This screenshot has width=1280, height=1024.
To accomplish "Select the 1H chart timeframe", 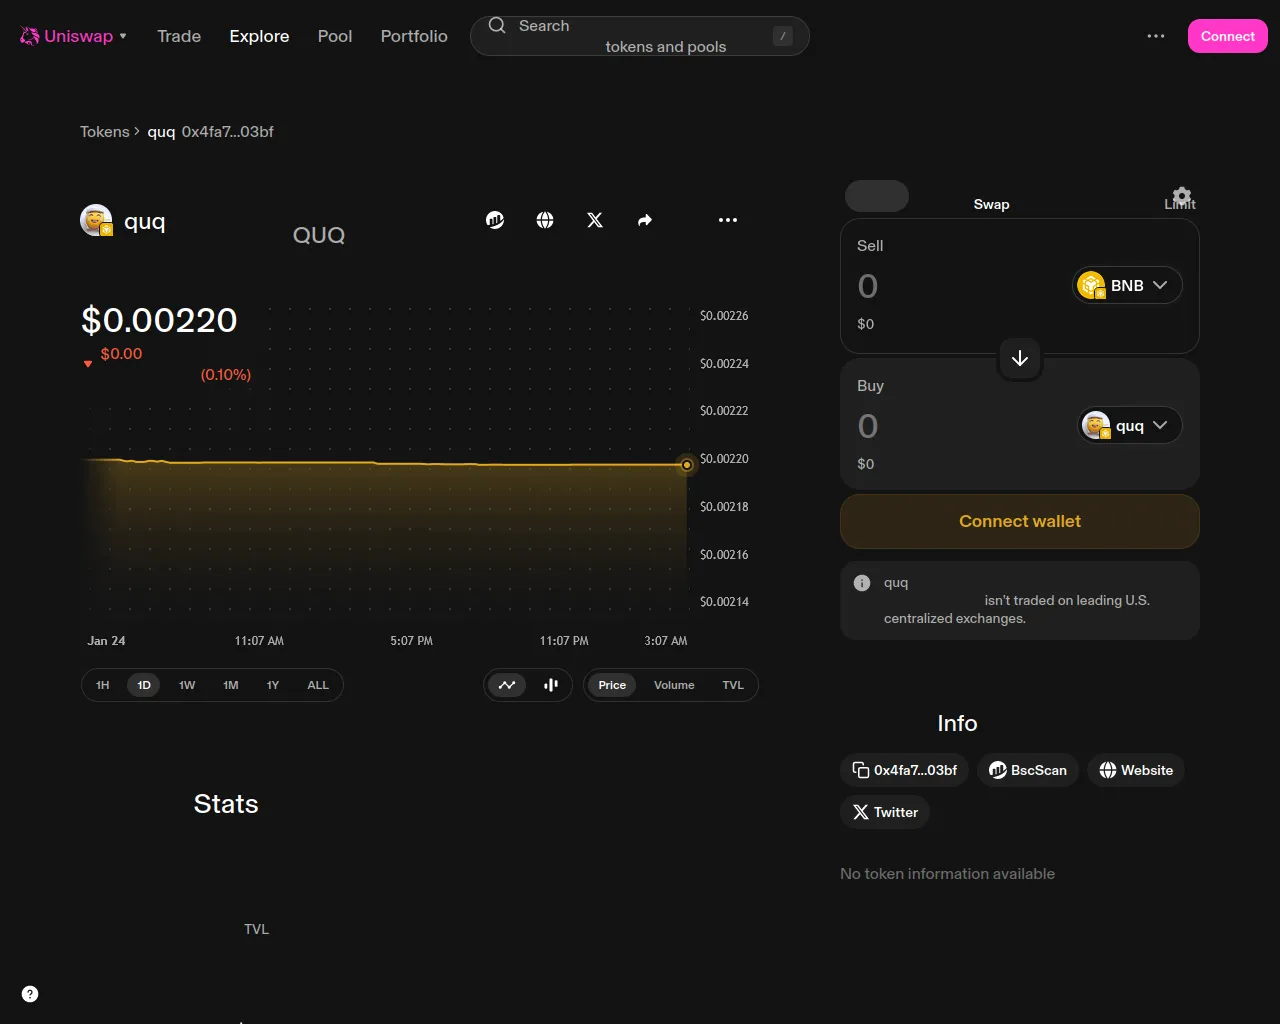I will coord(102,685).
